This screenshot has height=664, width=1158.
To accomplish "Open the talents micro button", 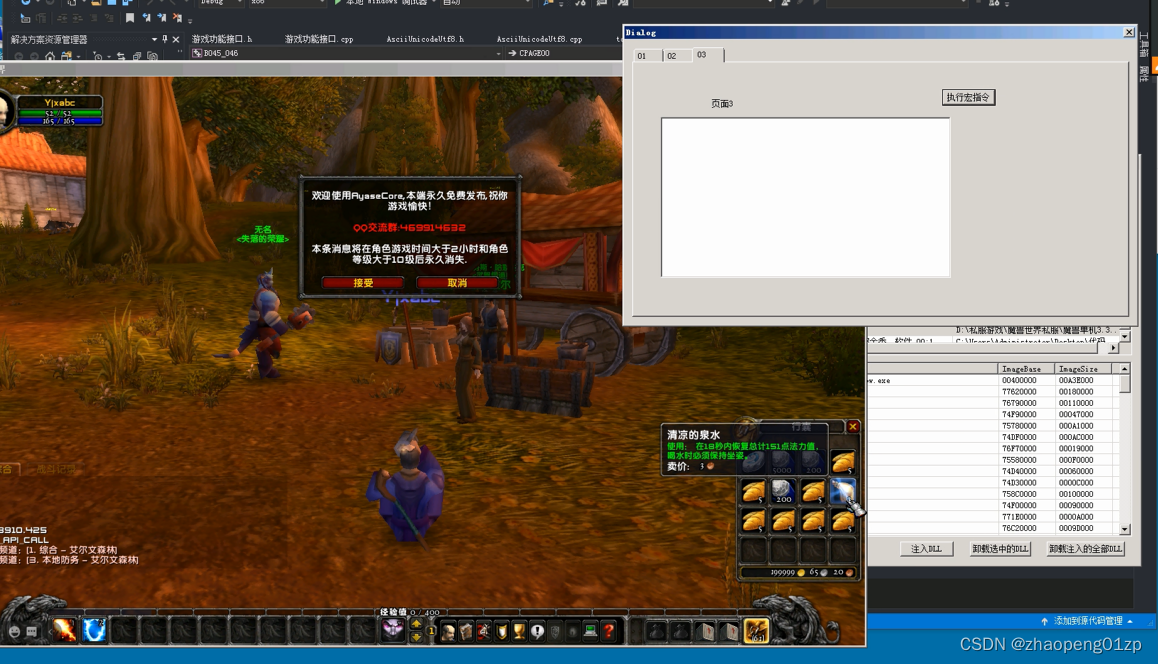I will [484, 632].
